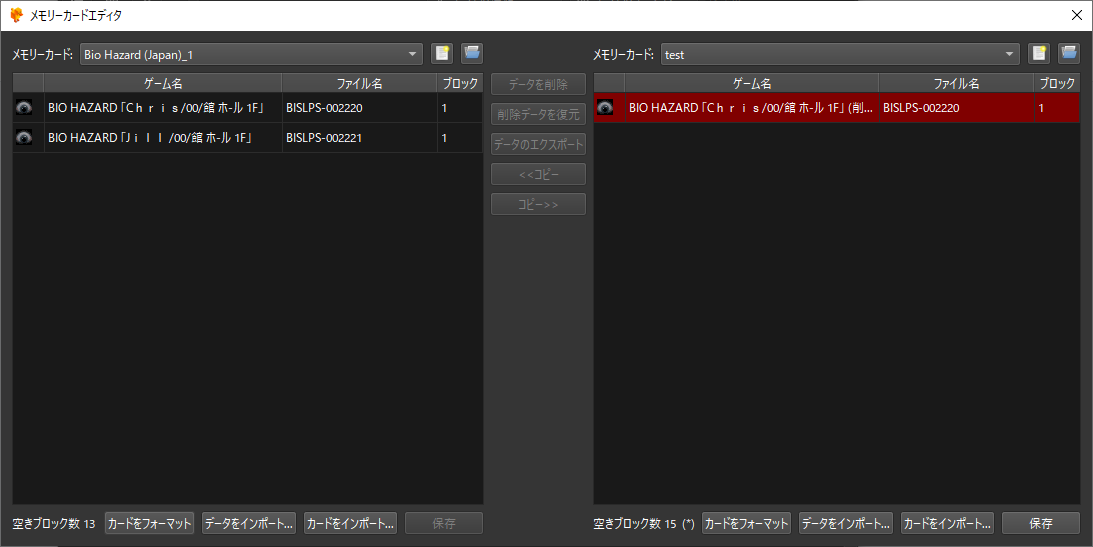Click the BISLPS-002221 file name cell

[x=360, y=138]
